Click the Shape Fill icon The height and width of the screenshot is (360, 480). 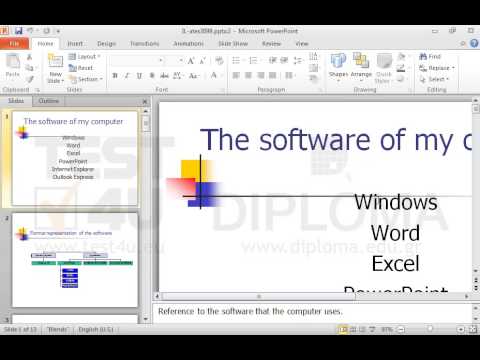[x=402, y=57]
